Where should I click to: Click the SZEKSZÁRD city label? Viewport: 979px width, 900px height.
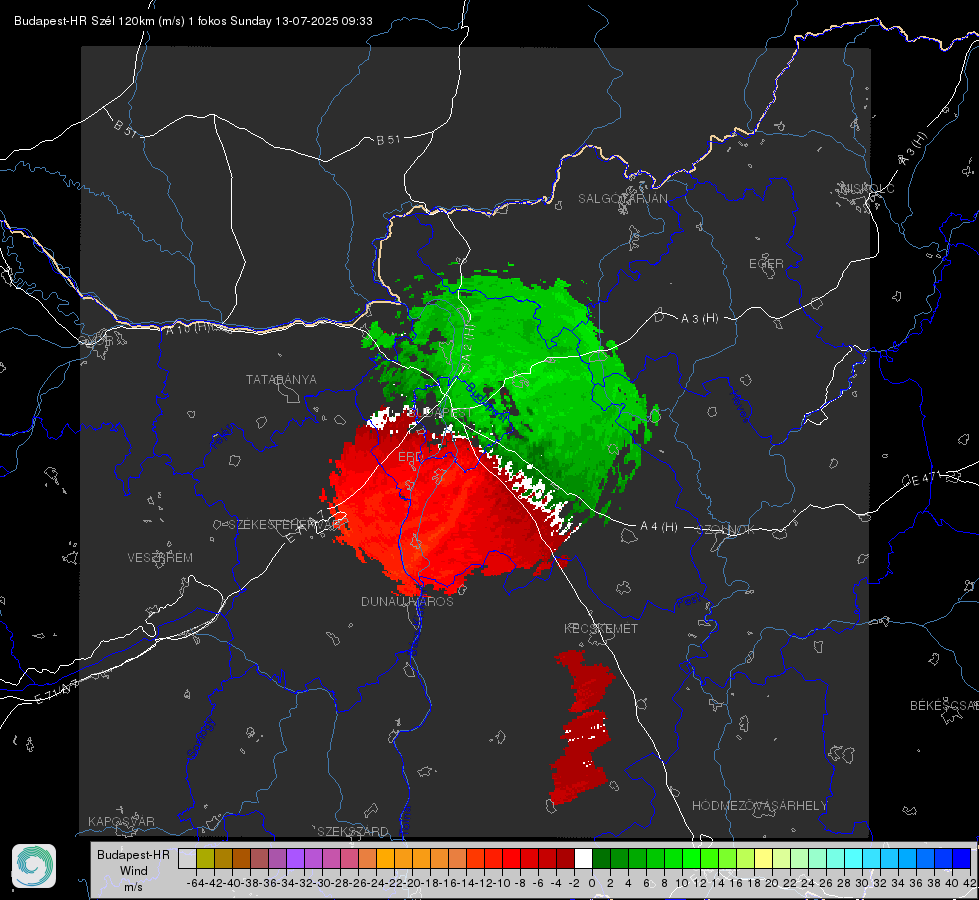(x=353, y=831)
